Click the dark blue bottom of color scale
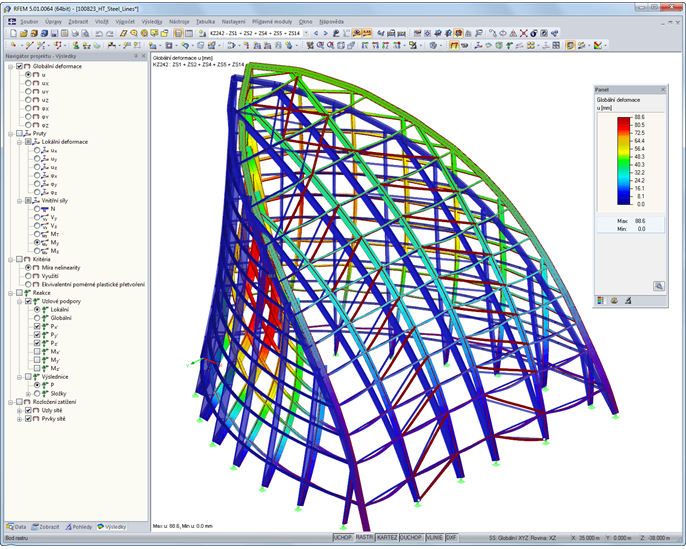The image size is (686, 549). [x=624, y=200]
